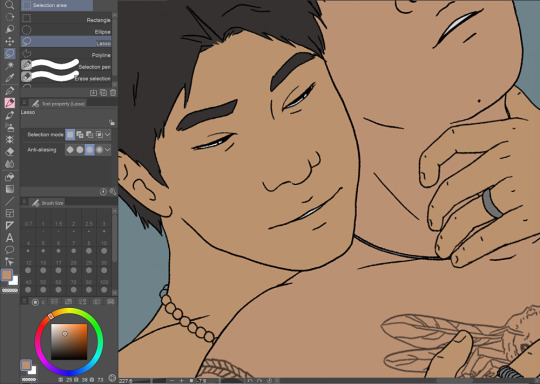Delete sub tool with trash icon

point(113,93)
